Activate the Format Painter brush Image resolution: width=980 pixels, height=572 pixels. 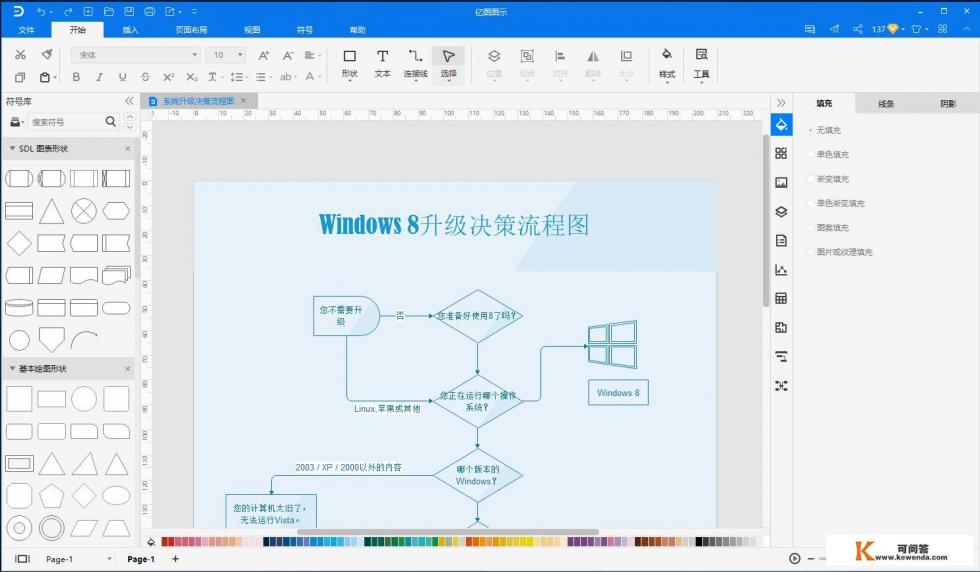click(47, 54)
